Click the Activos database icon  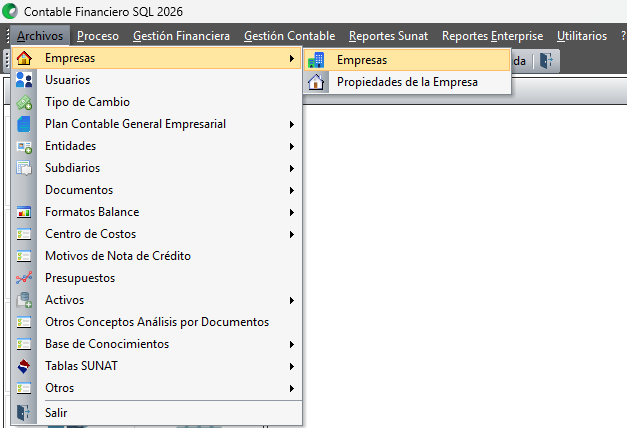(x=24, y=300)
